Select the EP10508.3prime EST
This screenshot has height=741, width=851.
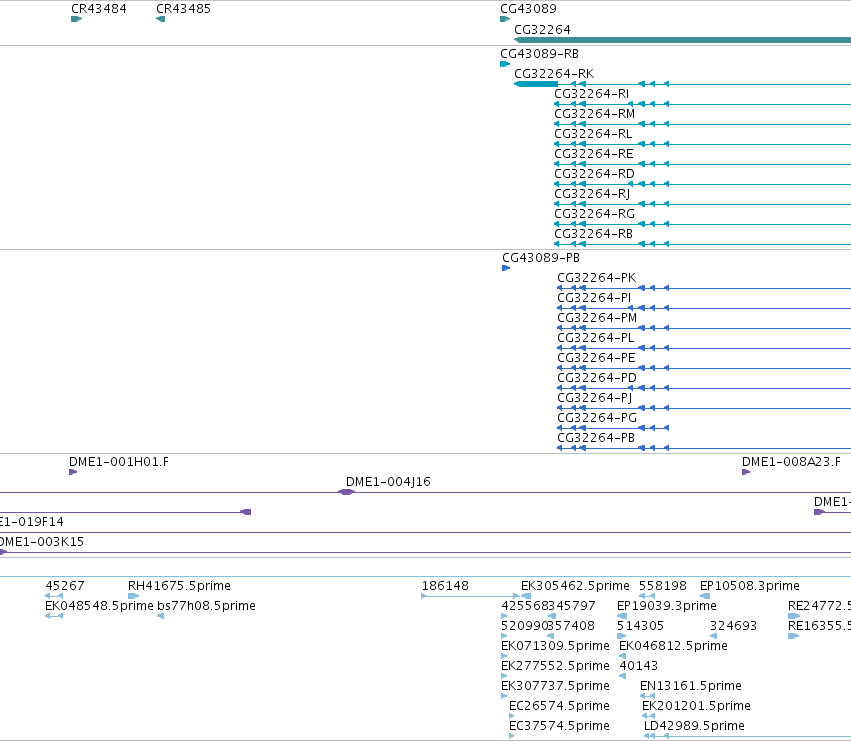[x=705, y=596]
